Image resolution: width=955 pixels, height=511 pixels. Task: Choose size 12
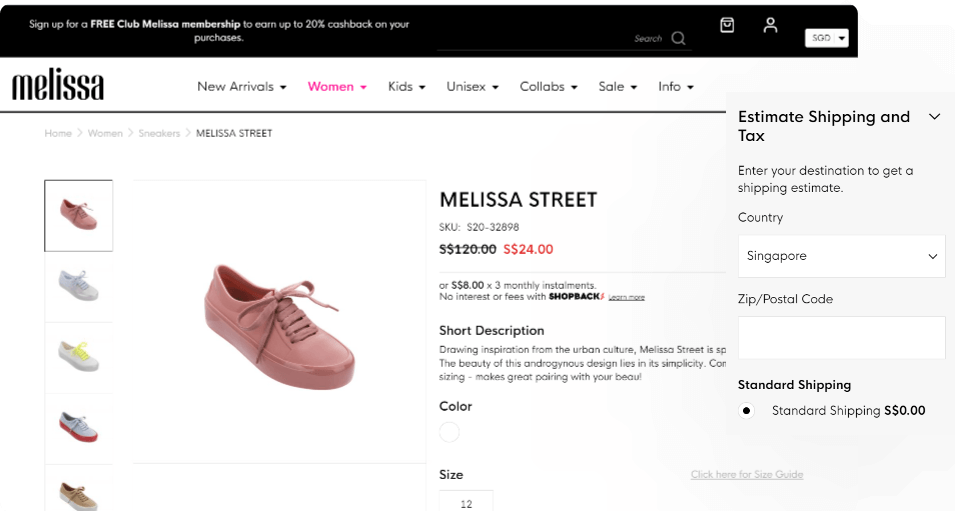point(466,503)
